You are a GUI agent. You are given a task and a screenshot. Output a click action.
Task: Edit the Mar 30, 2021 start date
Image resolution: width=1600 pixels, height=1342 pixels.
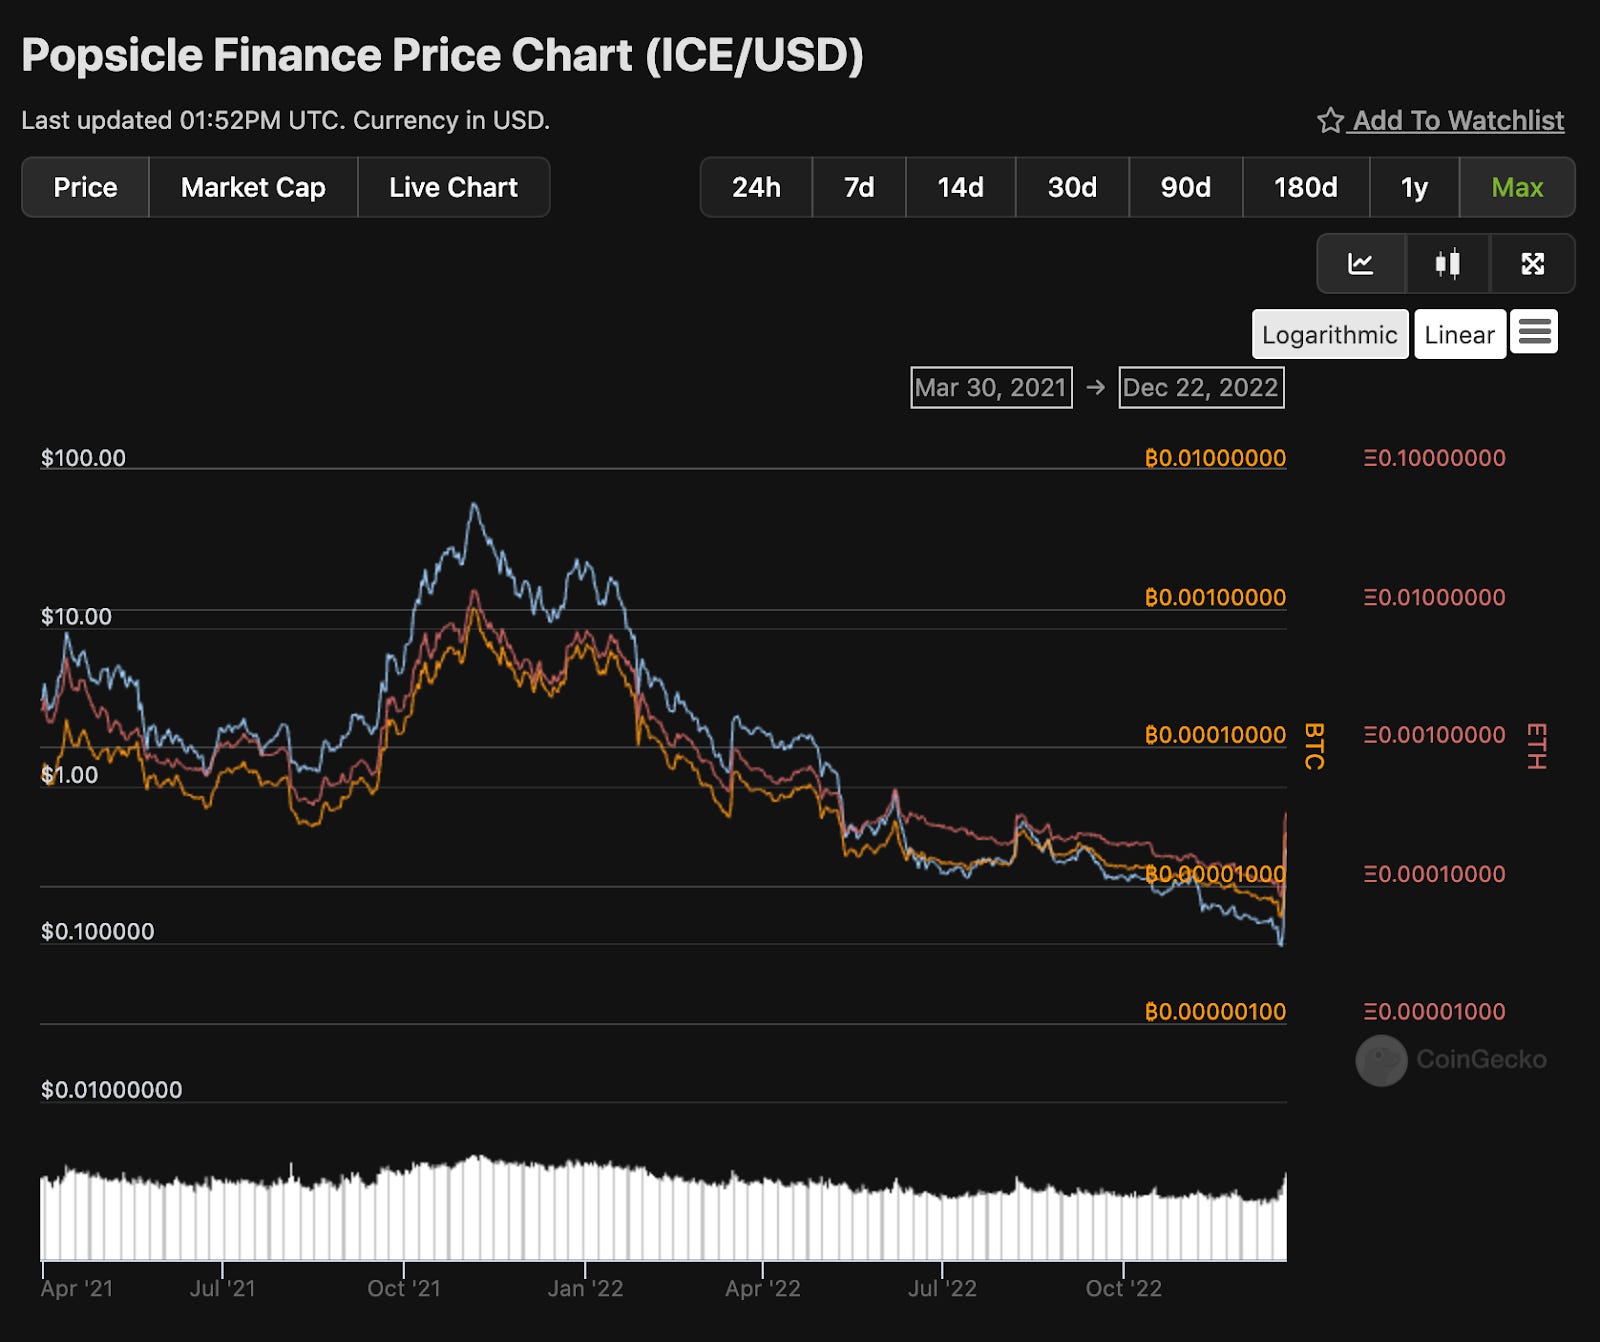[x=991, y=388]
